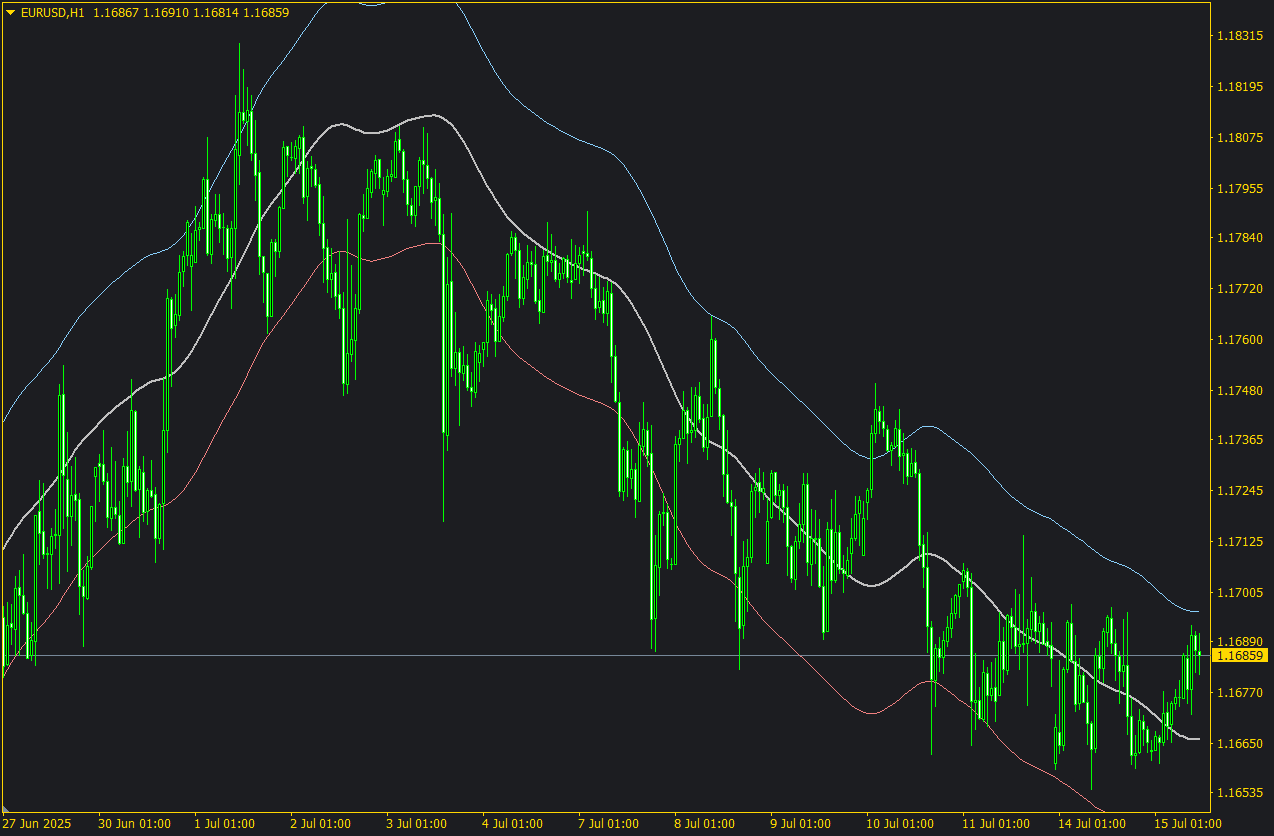Click the 2 Jul 01:00 time label
The height and width of the screenshot is (836, 1274).
pos(320,824)
